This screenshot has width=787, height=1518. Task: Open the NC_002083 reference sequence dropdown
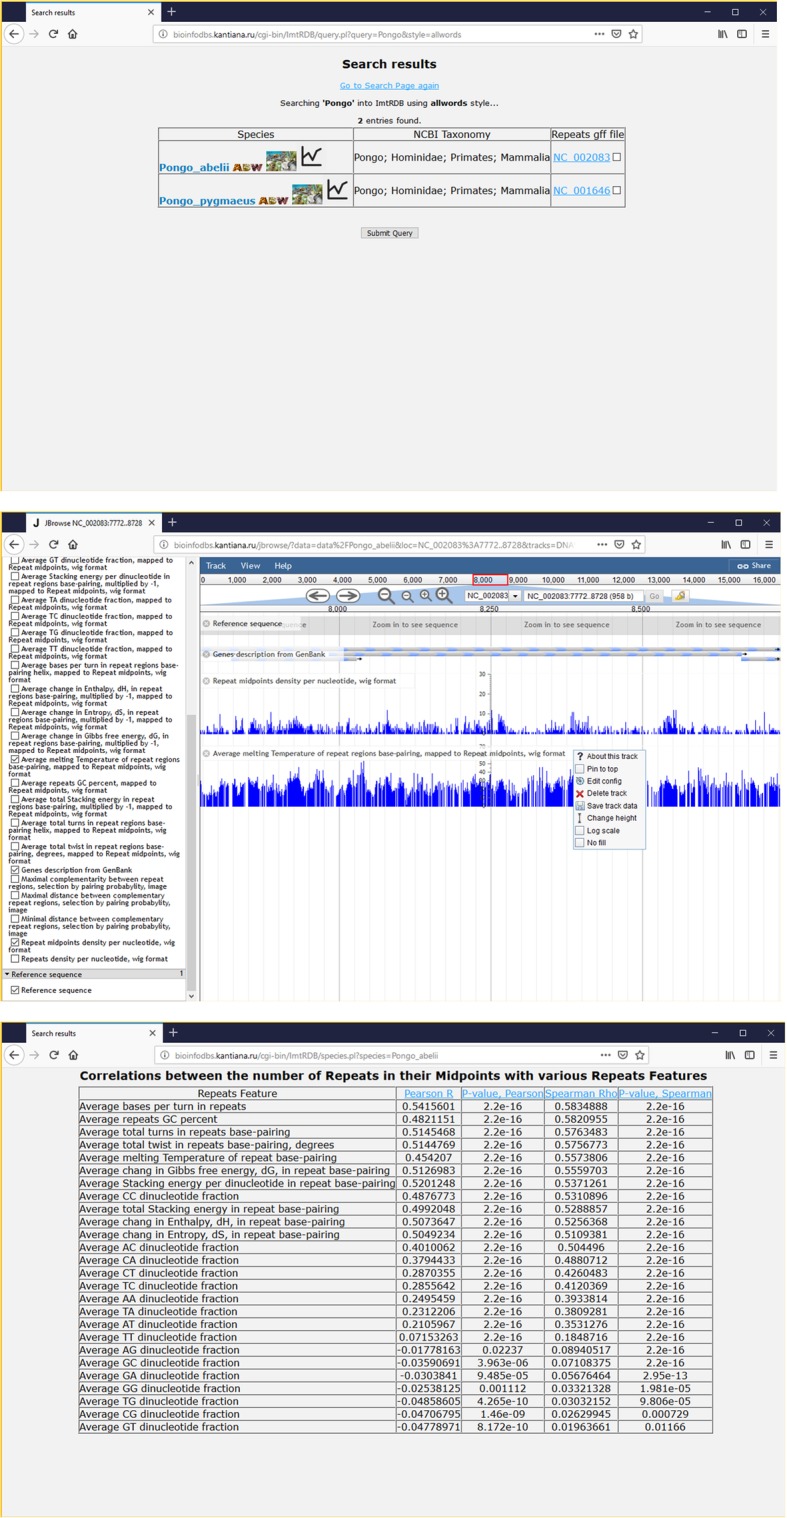point(492,596)
